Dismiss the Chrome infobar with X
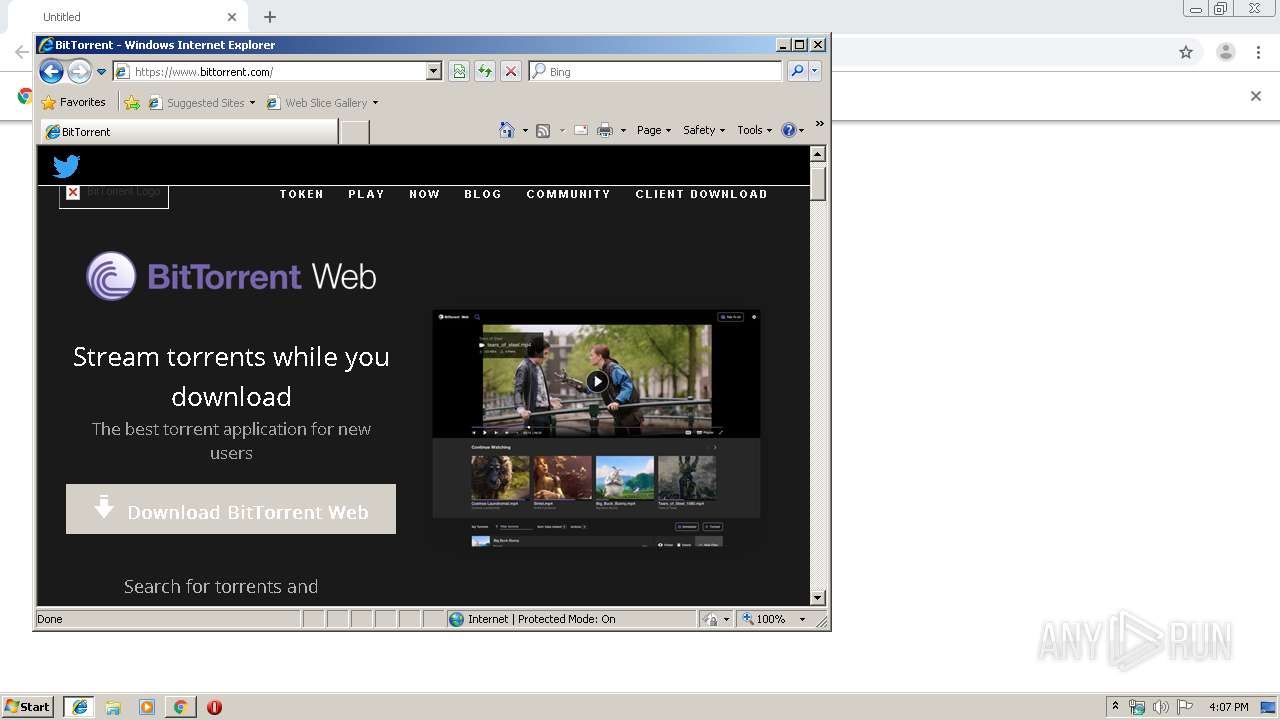The height and width of the screenshot is (720, 1280). [x=1256, y=96]
